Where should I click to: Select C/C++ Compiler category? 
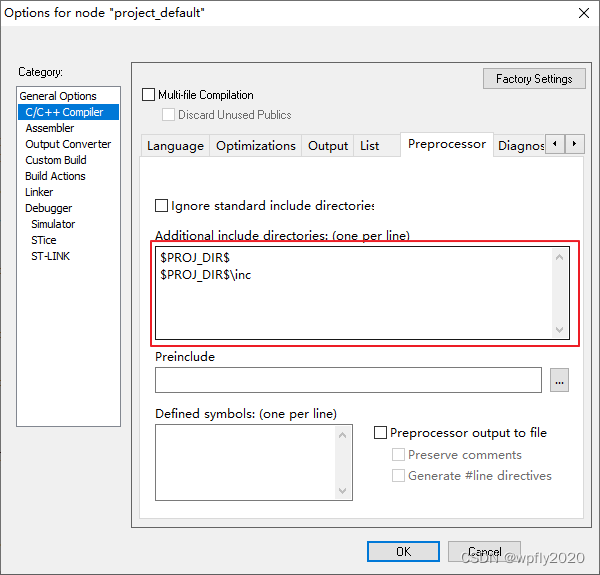(68, 112)
